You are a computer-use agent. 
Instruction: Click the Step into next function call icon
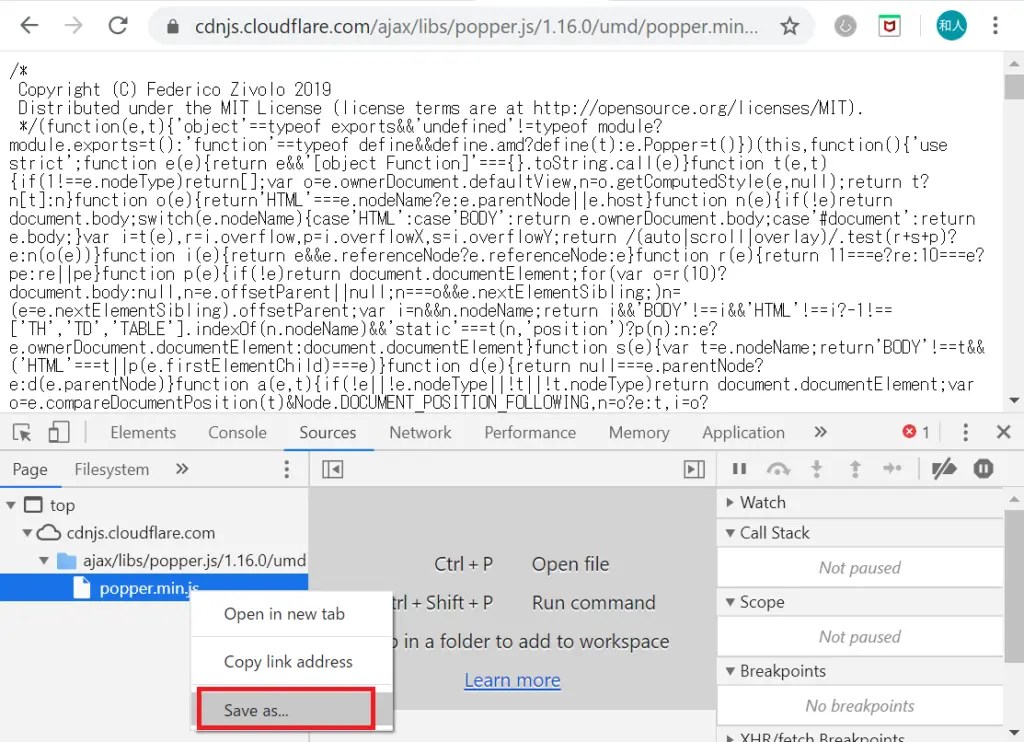(818, 468)
